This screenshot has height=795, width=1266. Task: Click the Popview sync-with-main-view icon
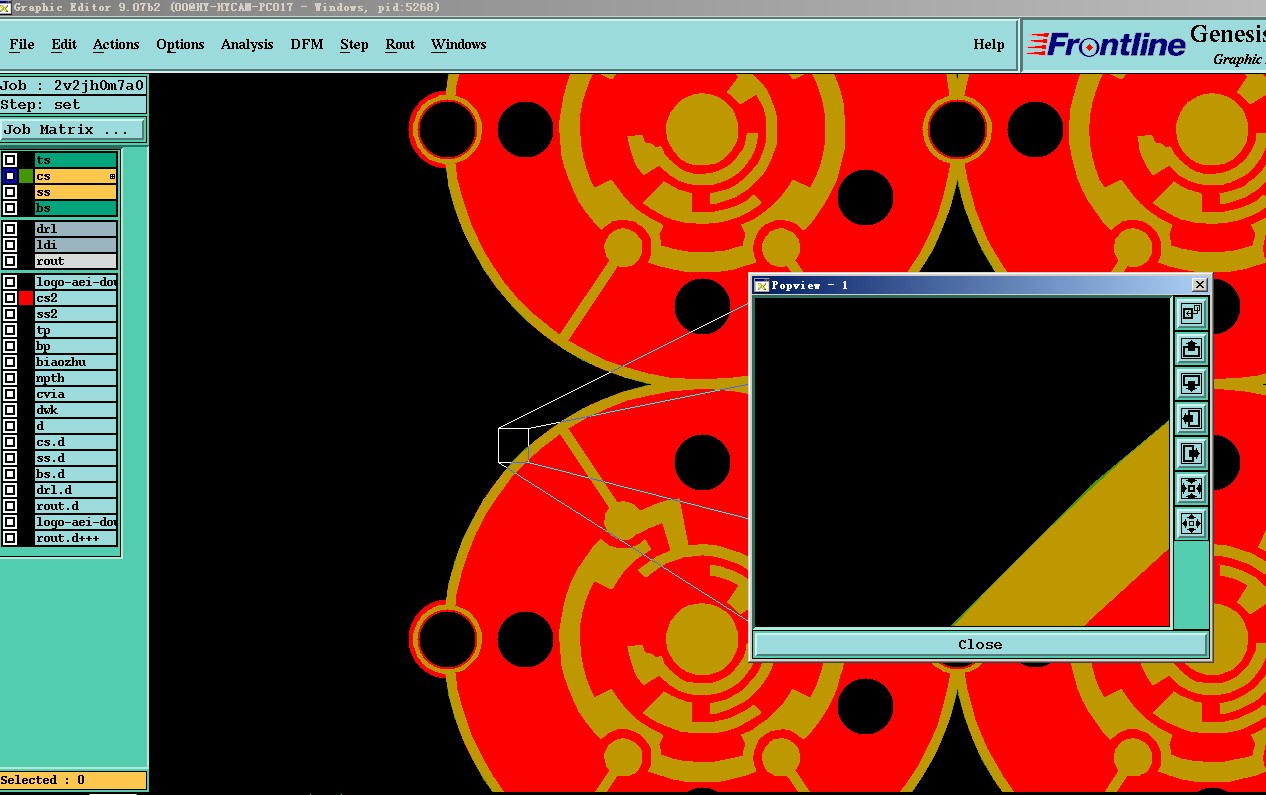tap(1191, 314)
